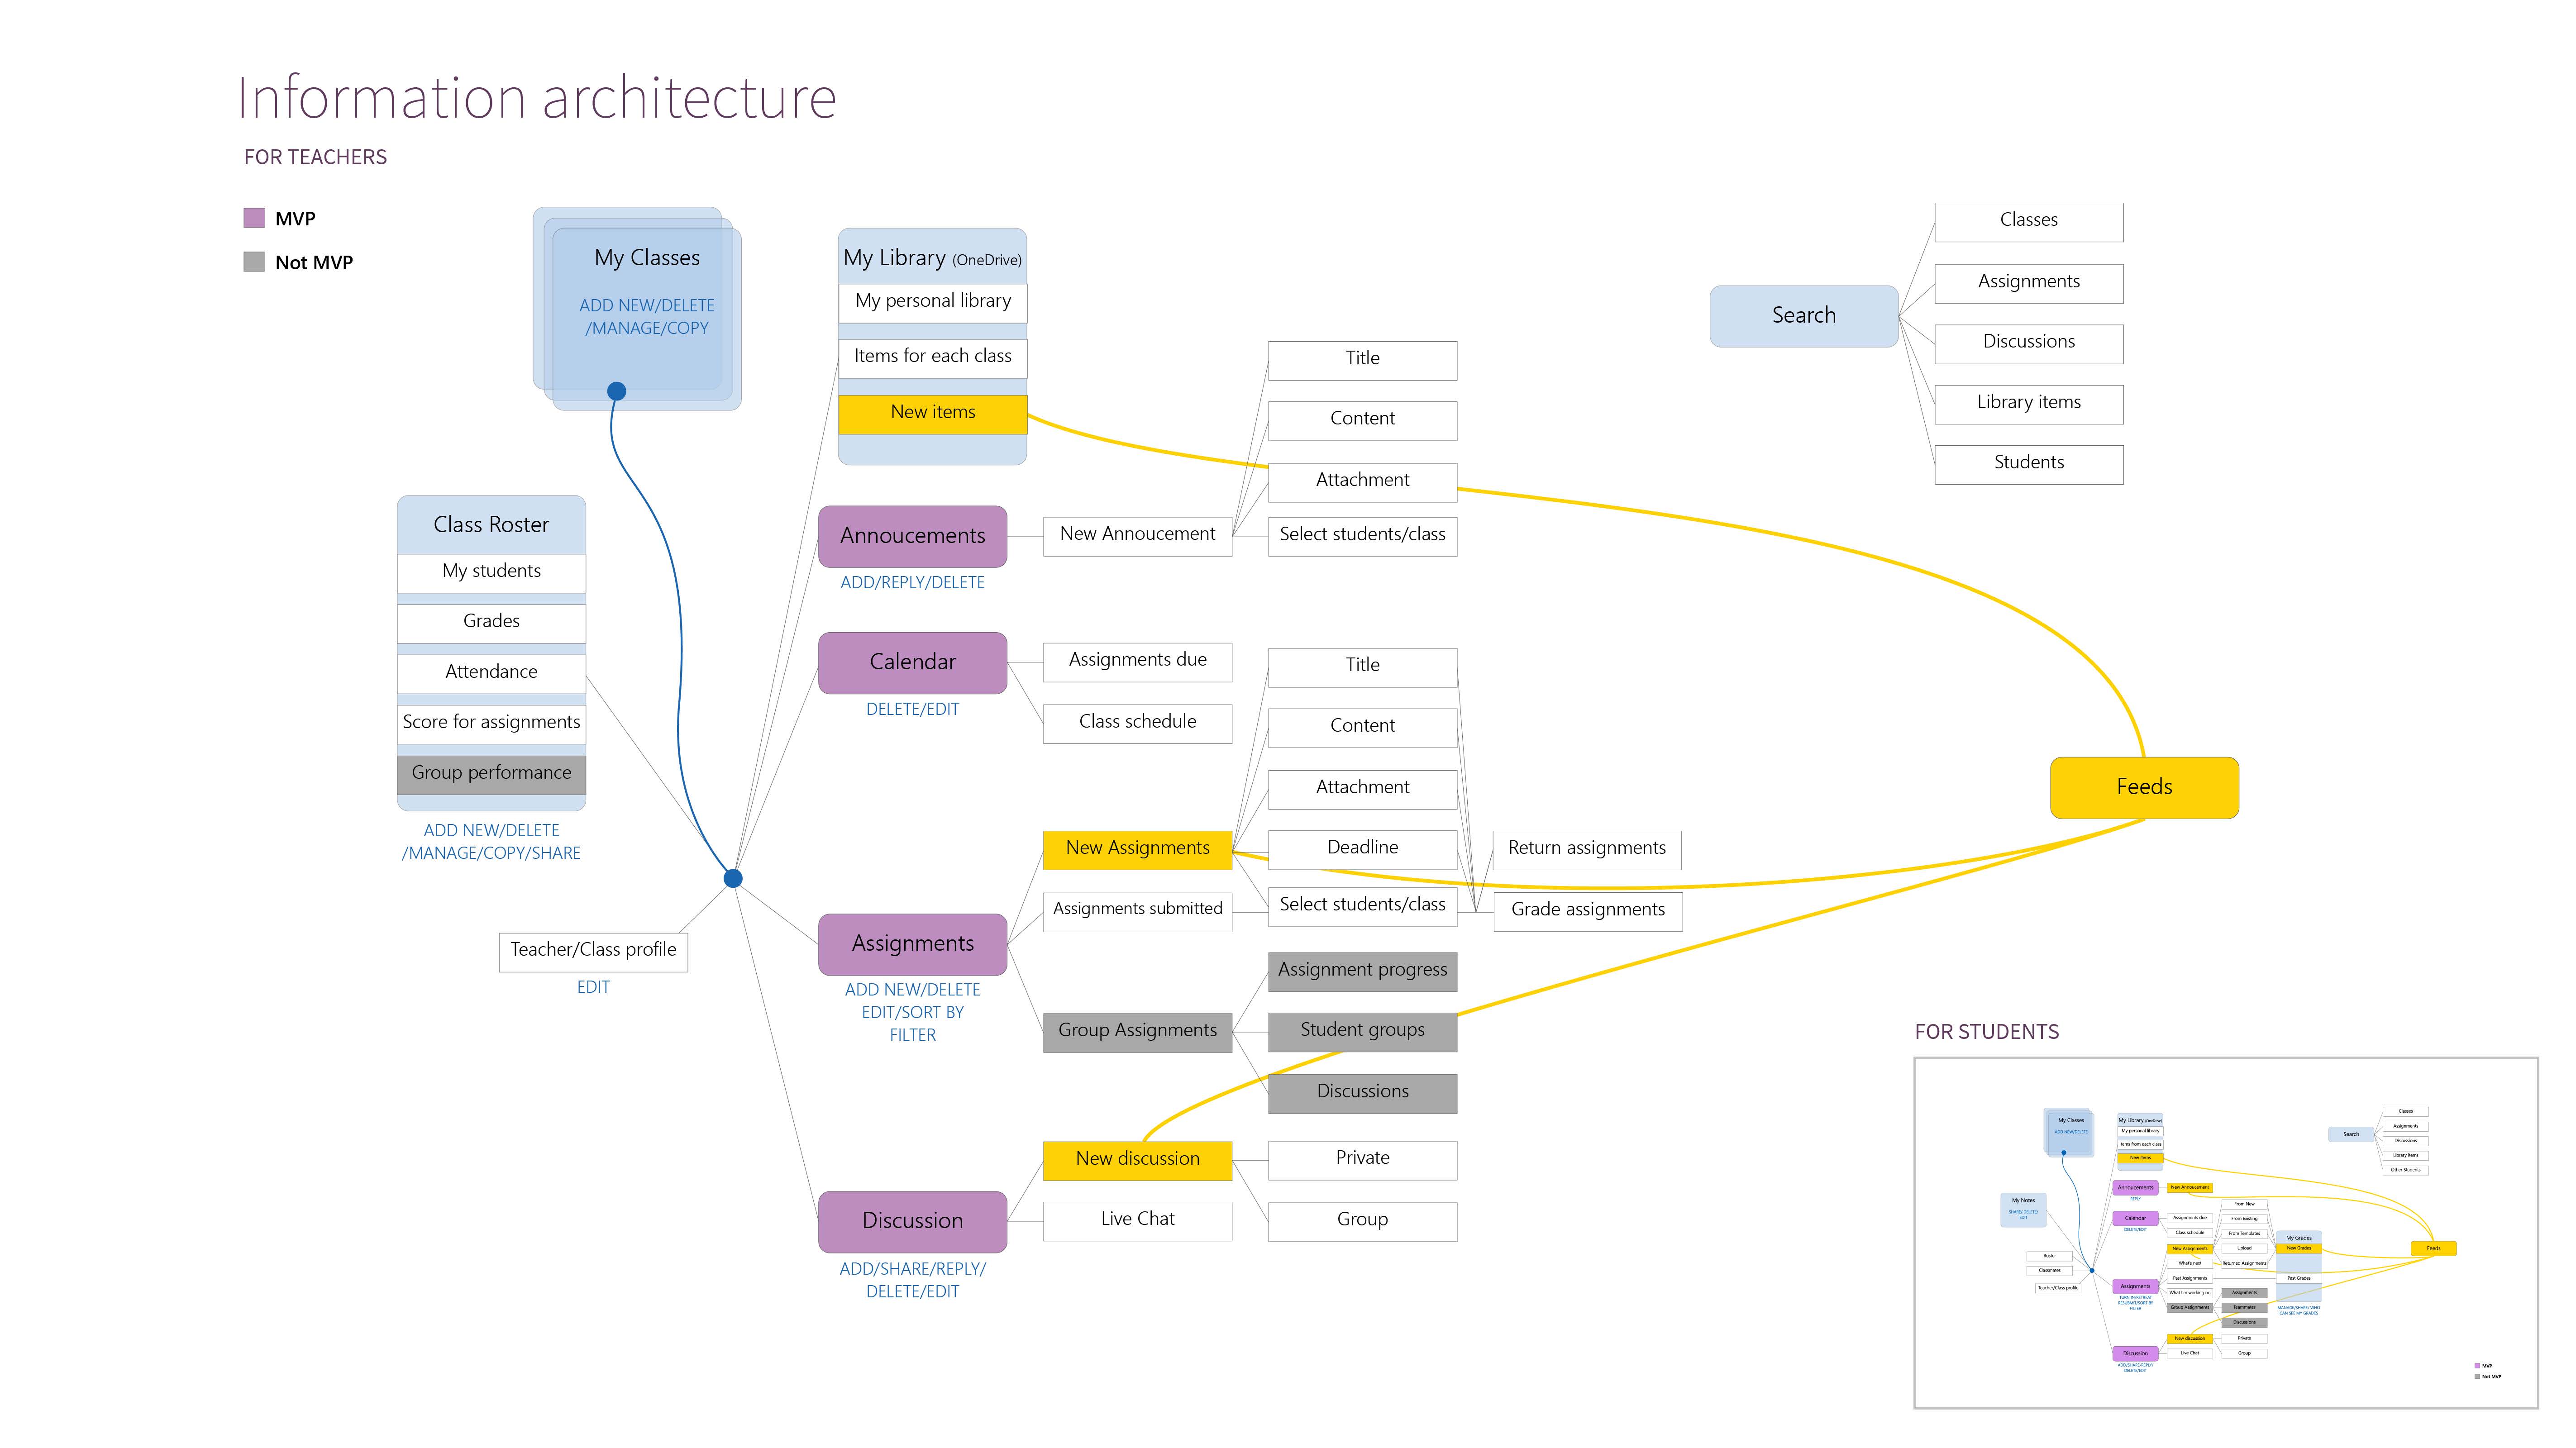Select the Return assignments box
Screen dimensions: 2576x1448
(1587, 850)
